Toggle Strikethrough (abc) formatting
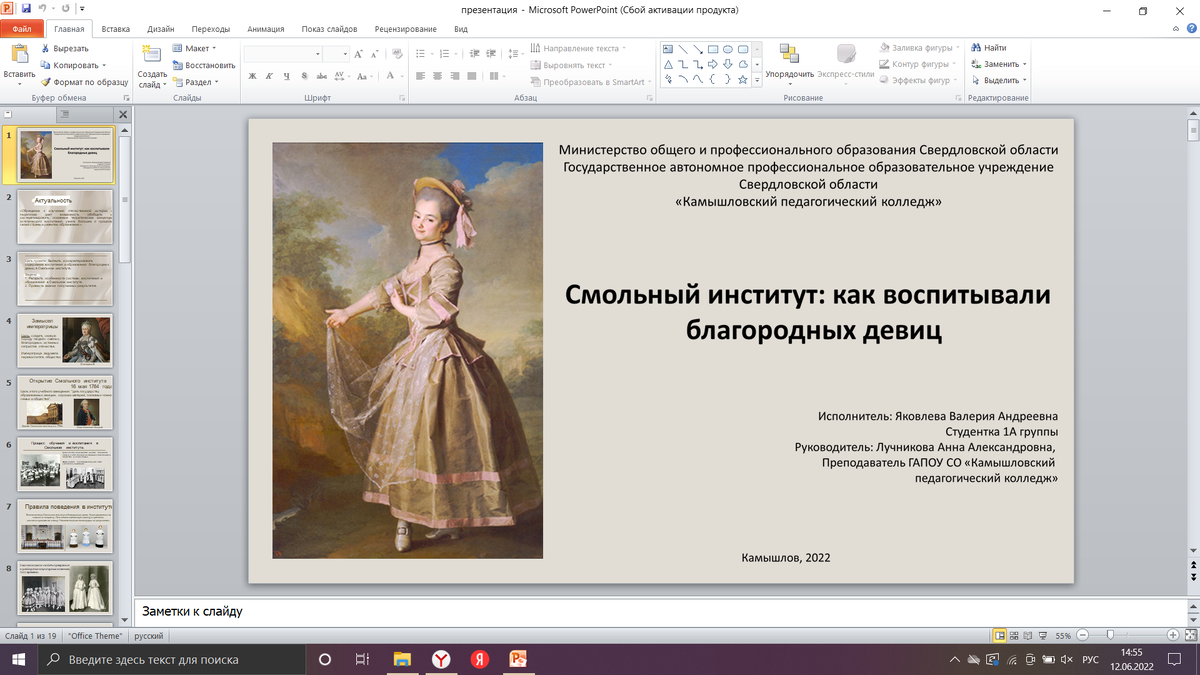Screen dimensions: 1200x675 pyautogui.click(x=321, y=77)
